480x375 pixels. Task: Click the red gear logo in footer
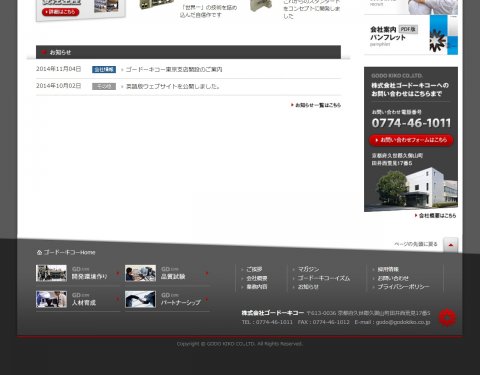(447, 318)
